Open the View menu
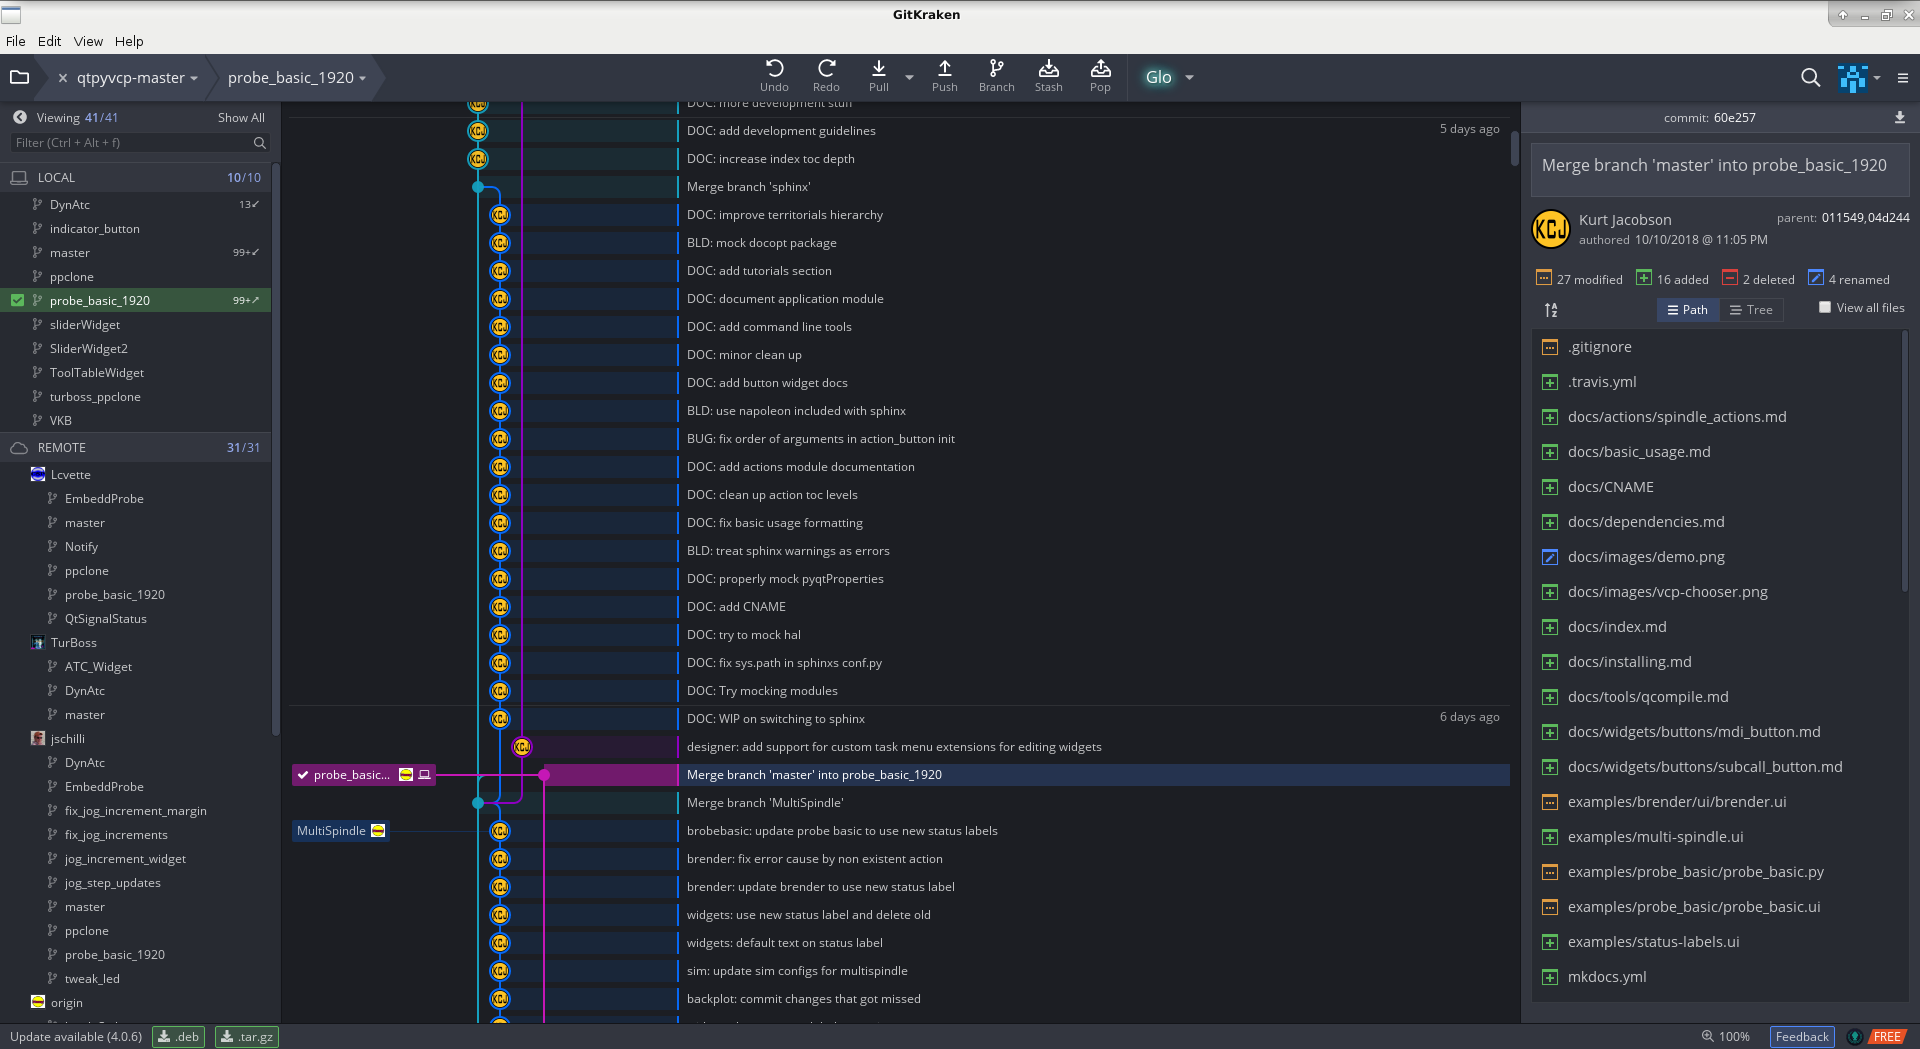This screenshot has width=1920, height=1049. click(88, 41)
